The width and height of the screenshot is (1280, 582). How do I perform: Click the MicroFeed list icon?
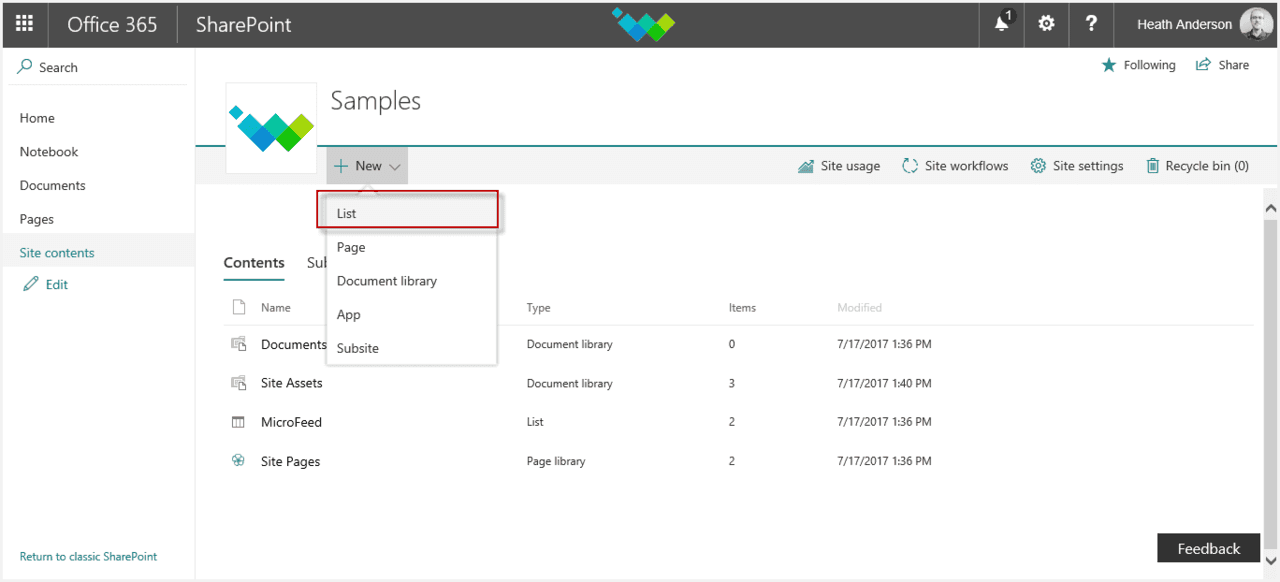coord(238,422)
